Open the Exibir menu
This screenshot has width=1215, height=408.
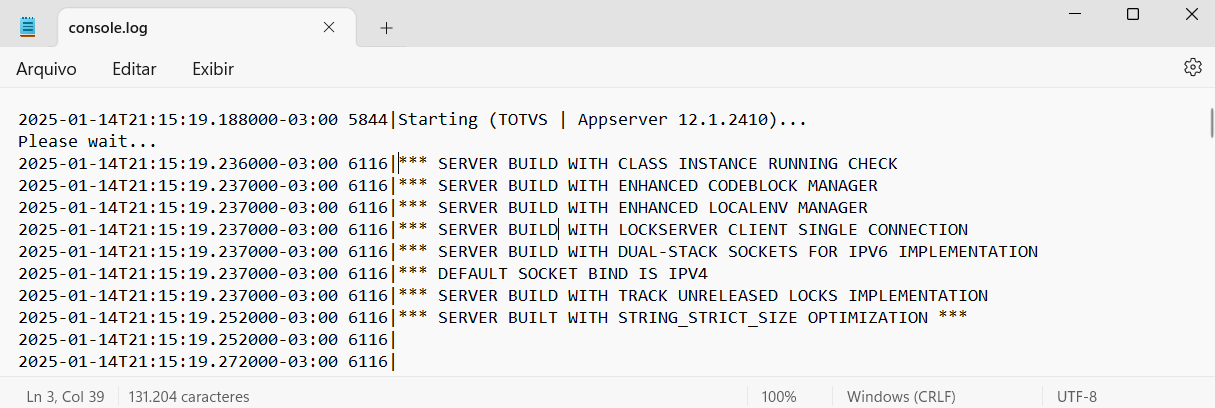(x=213, y=69)
